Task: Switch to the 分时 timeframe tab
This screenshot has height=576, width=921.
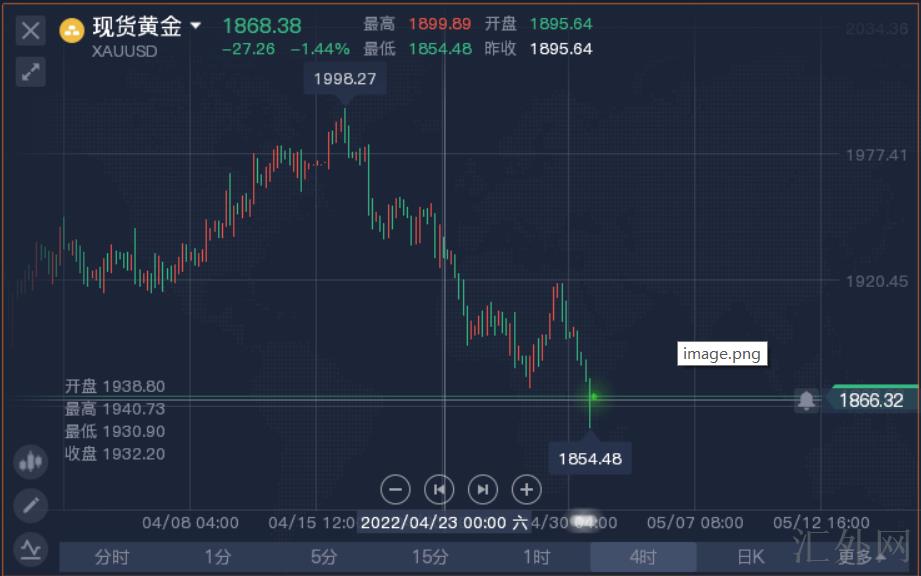Action: pos(111,557)
